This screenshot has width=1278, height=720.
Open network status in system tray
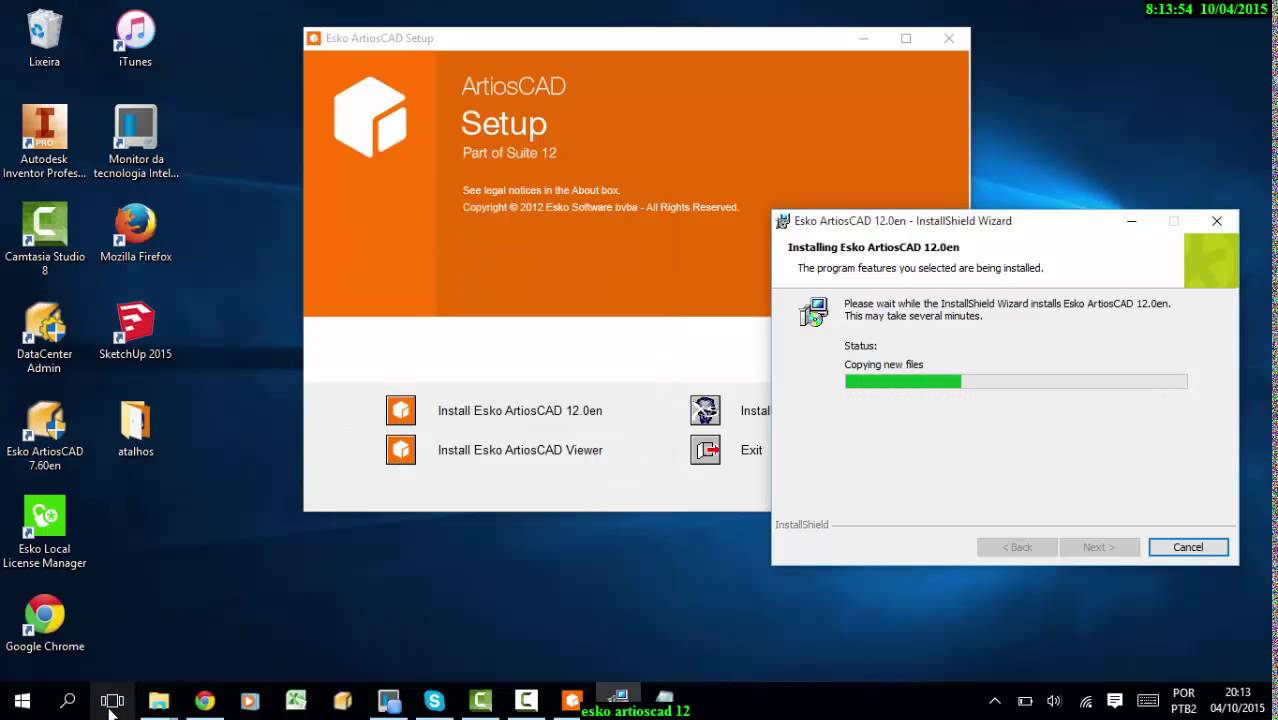pyautogui.click(x=1085, y=701)
